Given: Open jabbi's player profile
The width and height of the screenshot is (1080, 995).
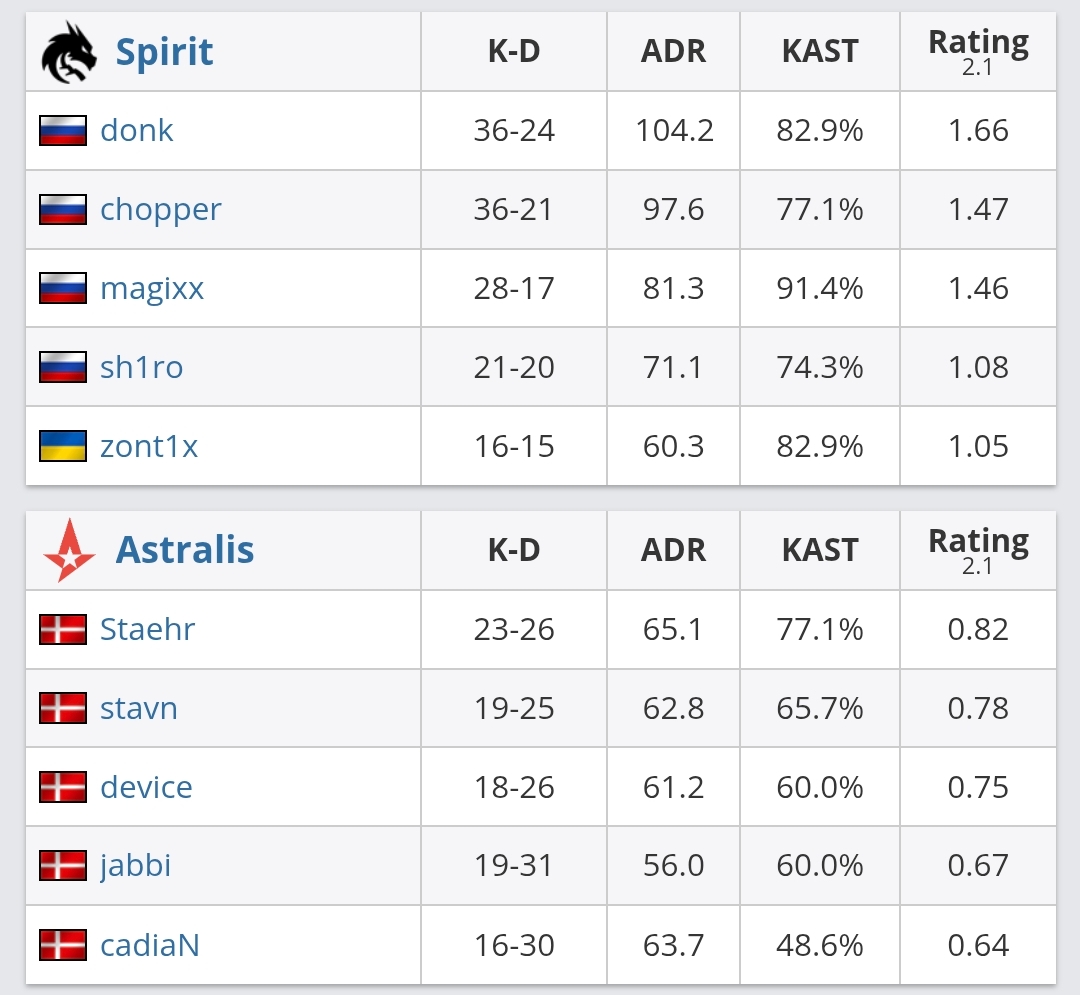Looking at the screenshot, I should coord(135,866).
